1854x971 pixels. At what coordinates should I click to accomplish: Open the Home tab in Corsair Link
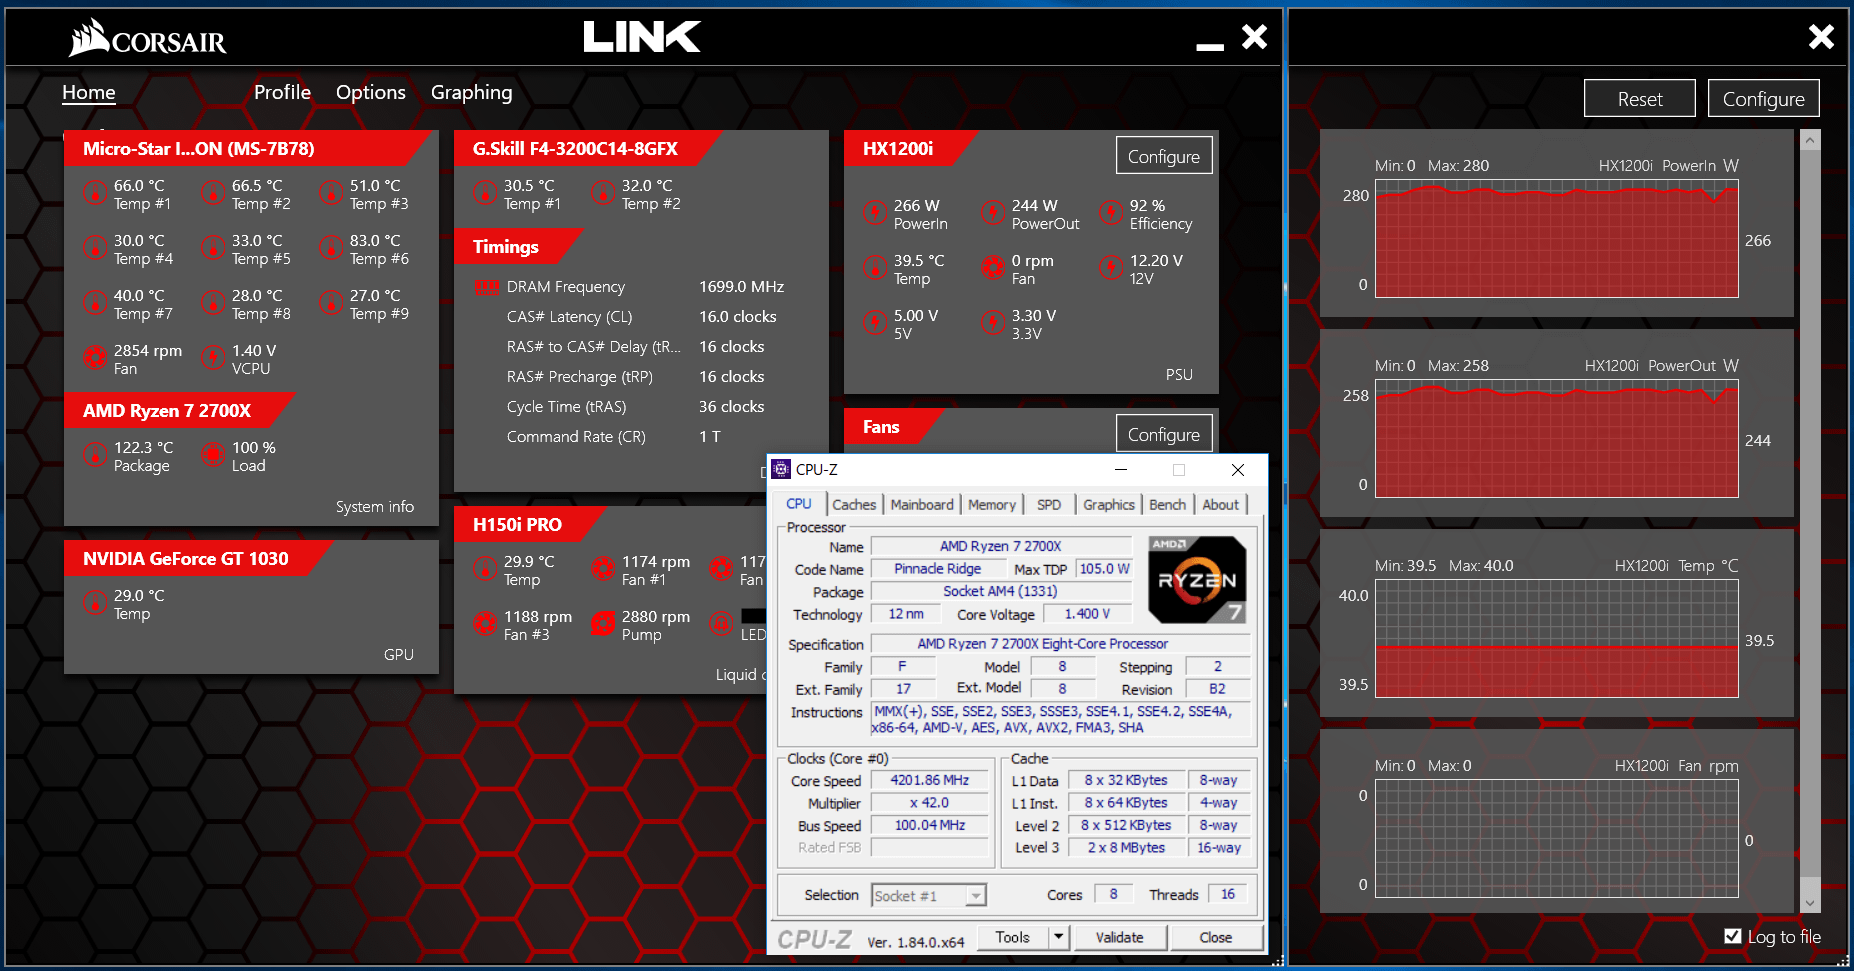pos(89,92)
